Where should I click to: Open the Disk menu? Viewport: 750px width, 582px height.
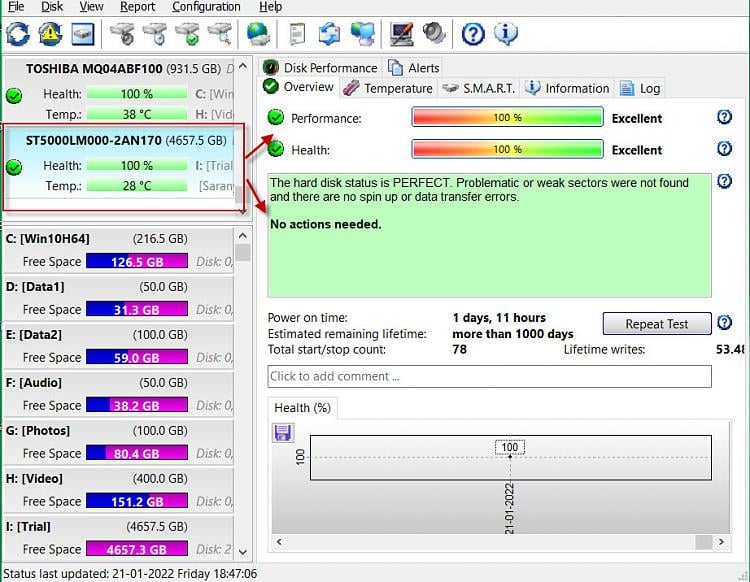click(52, 7)
